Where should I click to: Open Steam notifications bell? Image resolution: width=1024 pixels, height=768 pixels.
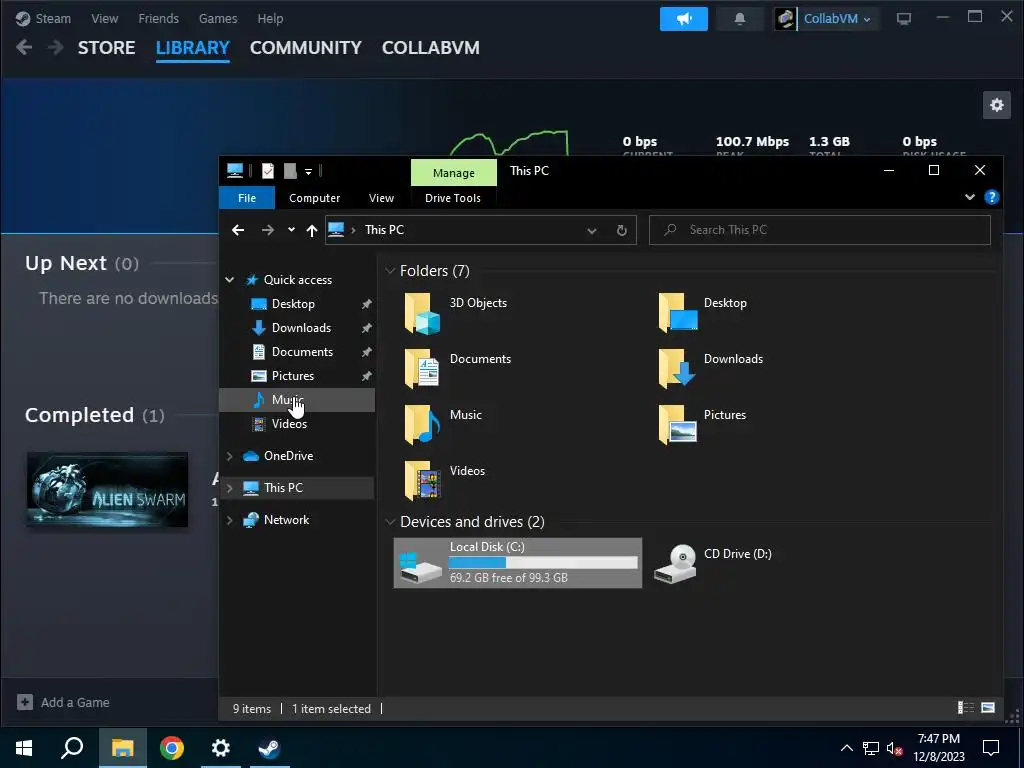tap(739, 19)
